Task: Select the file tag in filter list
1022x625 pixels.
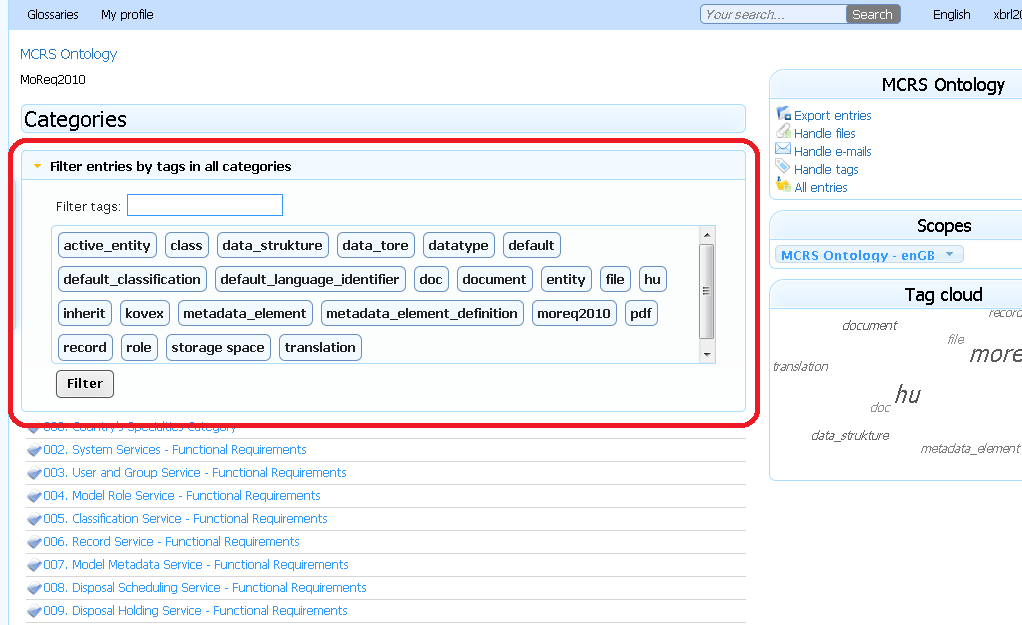Action: [615, 279]
